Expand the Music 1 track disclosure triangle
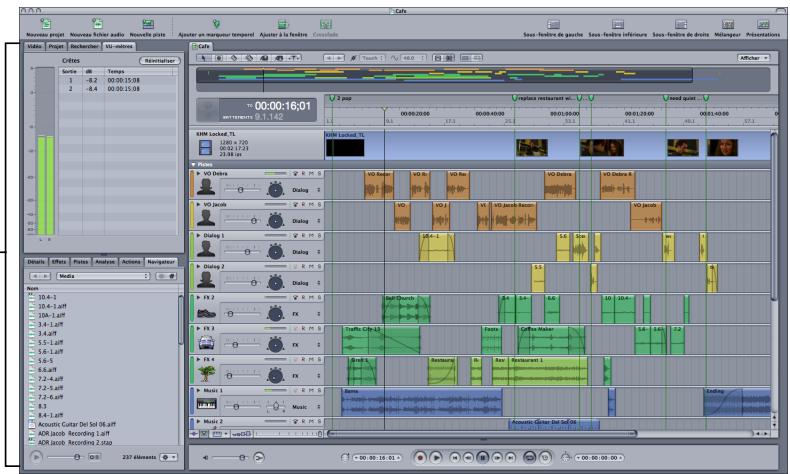 tap(199, 390)
